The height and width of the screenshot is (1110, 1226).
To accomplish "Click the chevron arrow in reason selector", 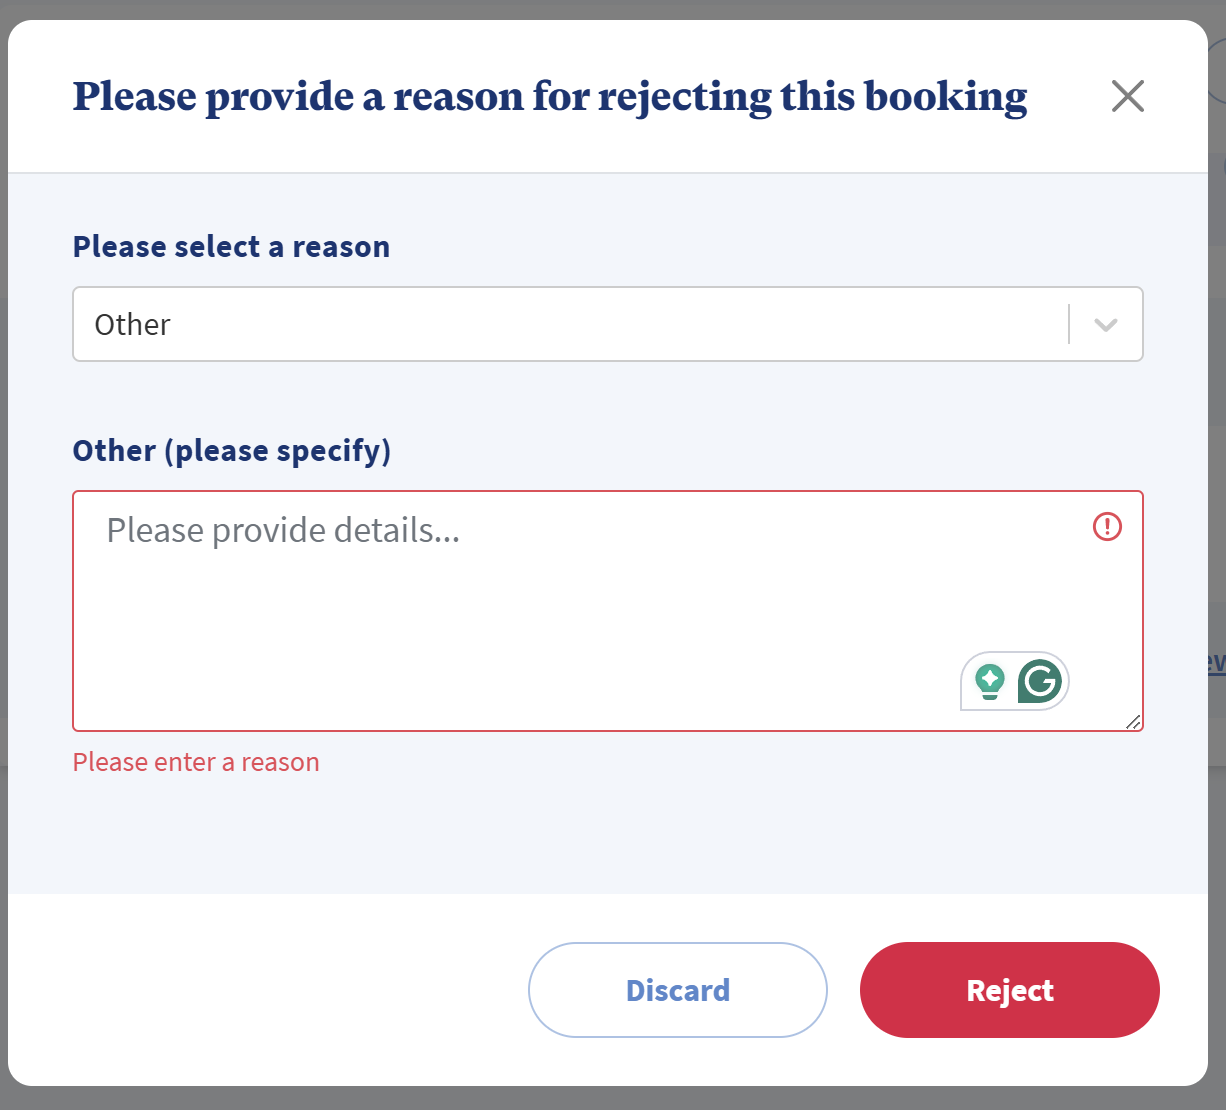I will (1105, 325).
